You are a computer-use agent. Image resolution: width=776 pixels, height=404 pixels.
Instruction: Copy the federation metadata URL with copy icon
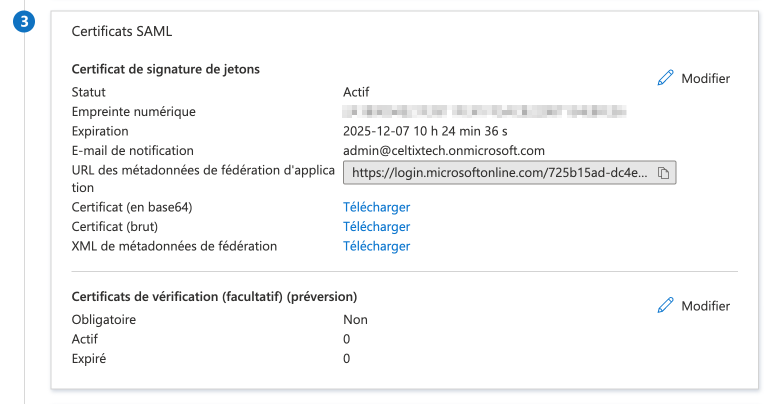coord(664,173)
